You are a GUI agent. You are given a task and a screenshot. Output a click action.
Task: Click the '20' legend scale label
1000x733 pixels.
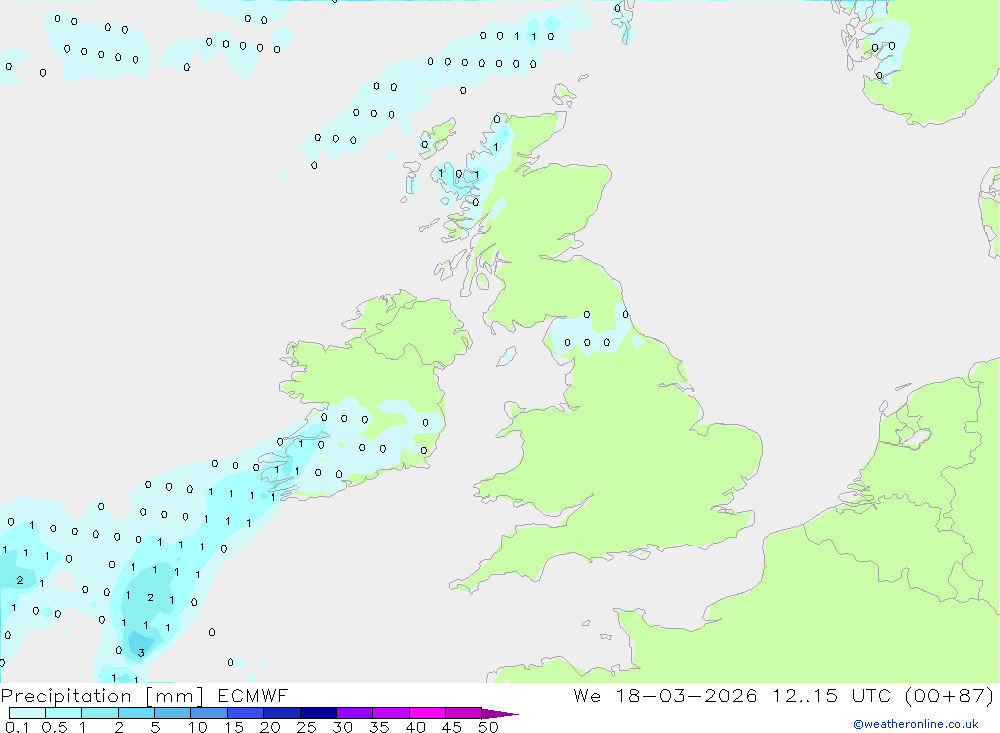click(270, 727)
